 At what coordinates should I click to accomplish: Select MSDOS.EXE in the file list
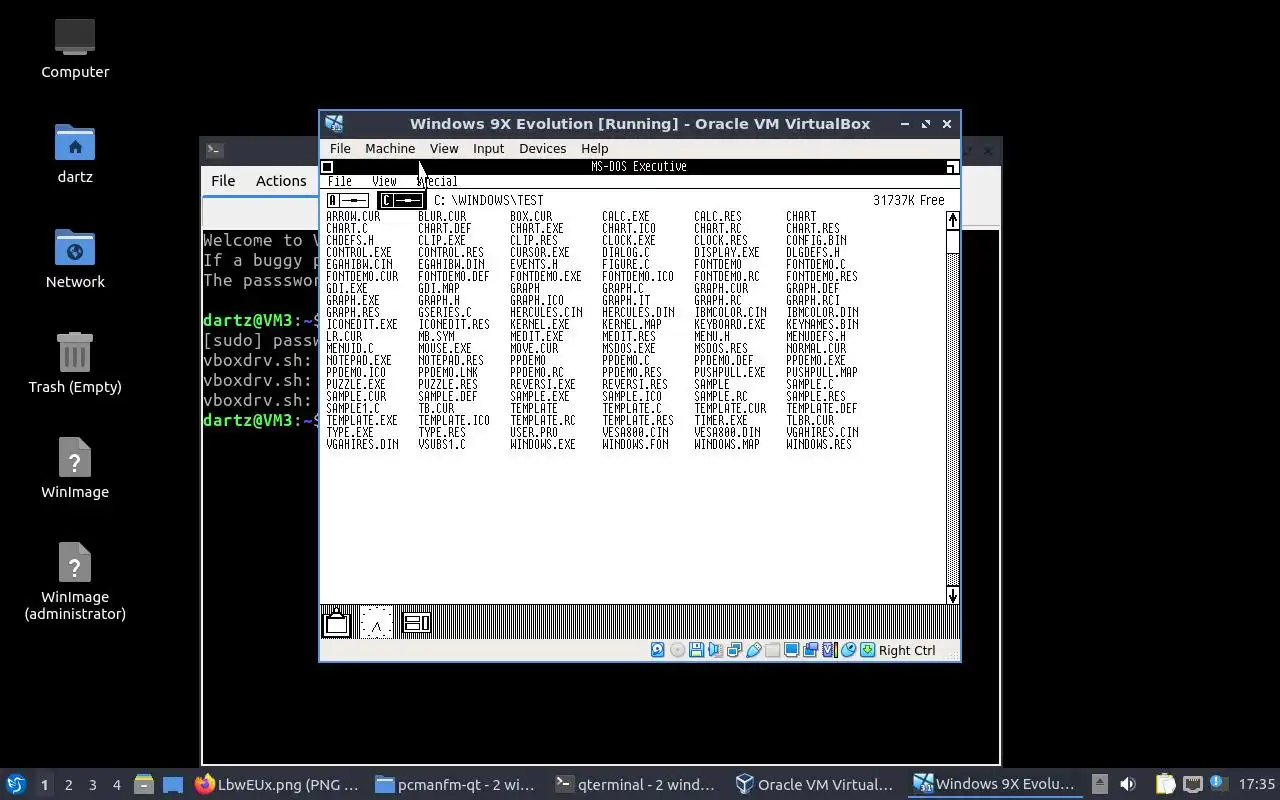click(629, 348)
